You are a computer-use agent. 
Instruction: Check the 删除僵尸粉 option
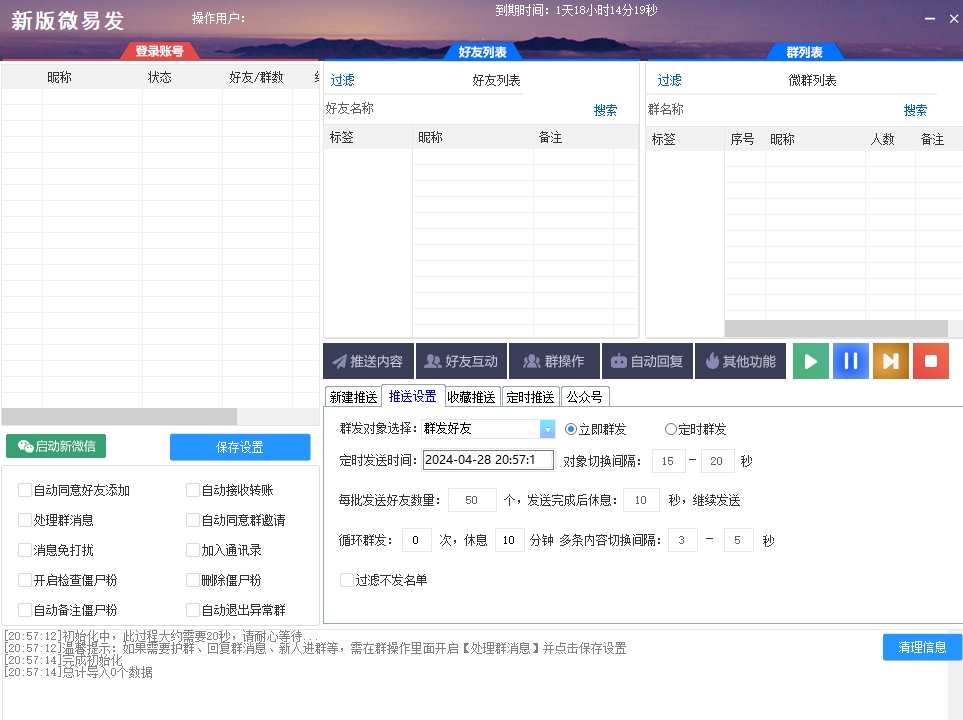[x=191, y=580]
